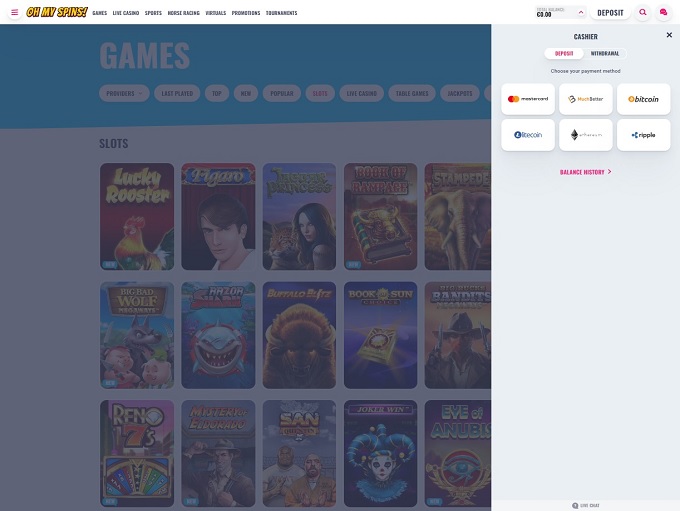Select the Deposit cashier toggle
680x511 pixels.
click(x=564, y=53)
